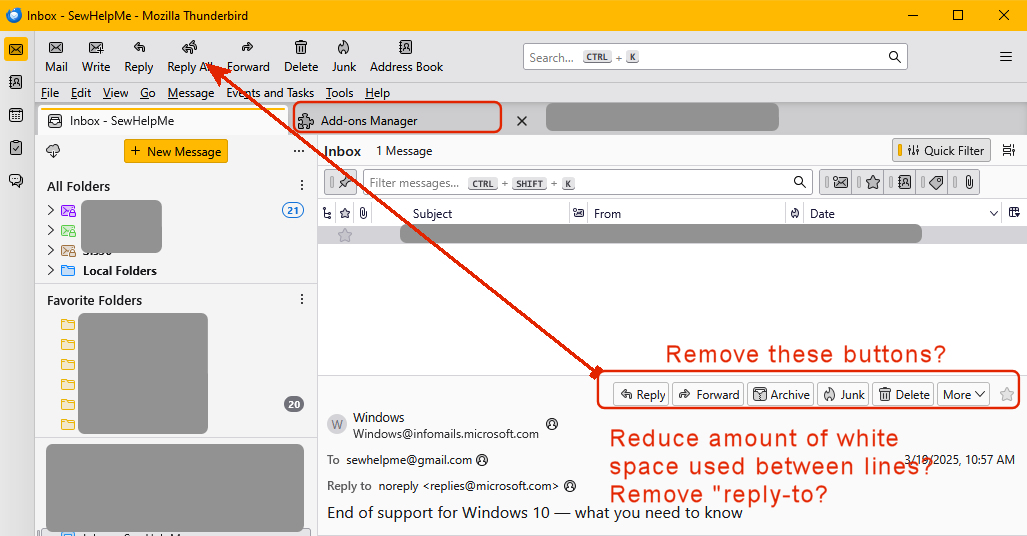Viewport: 1027px width, 536px height.
Task: Expand the third account with brown icon
Action: pyautogui.click(x=51, y=250)
